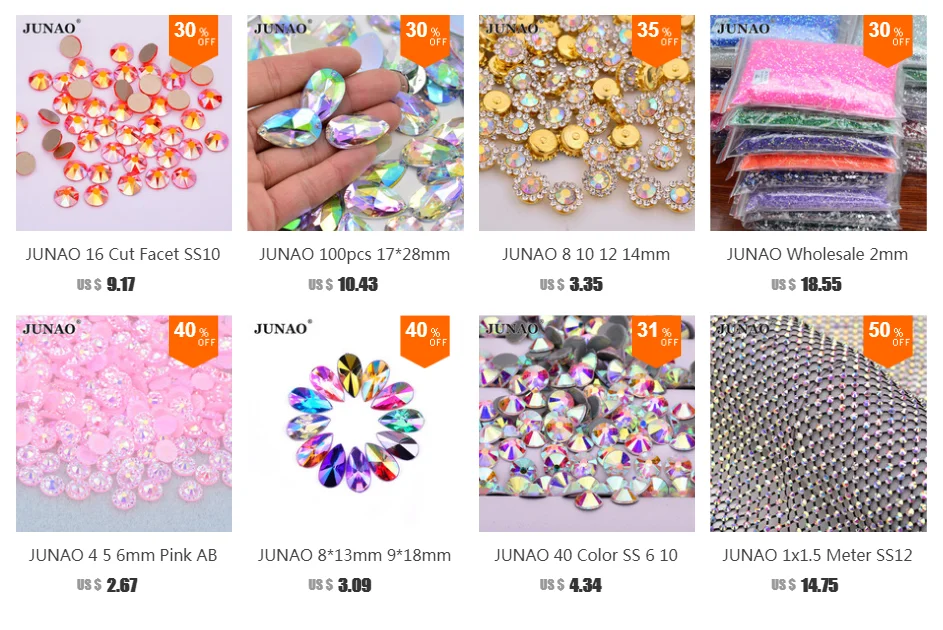Click the JUNAO 4 5 6mm Pink AB title
Image resolution: width=943 pixels, height=630 pixels.
[x=123, y=555]
